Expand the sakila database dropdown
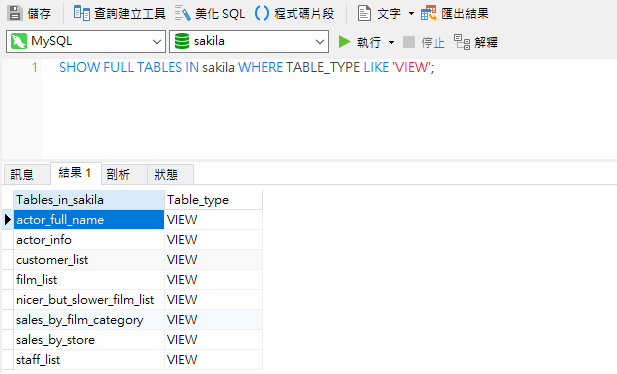617x374 pixels. coord(320,41)
